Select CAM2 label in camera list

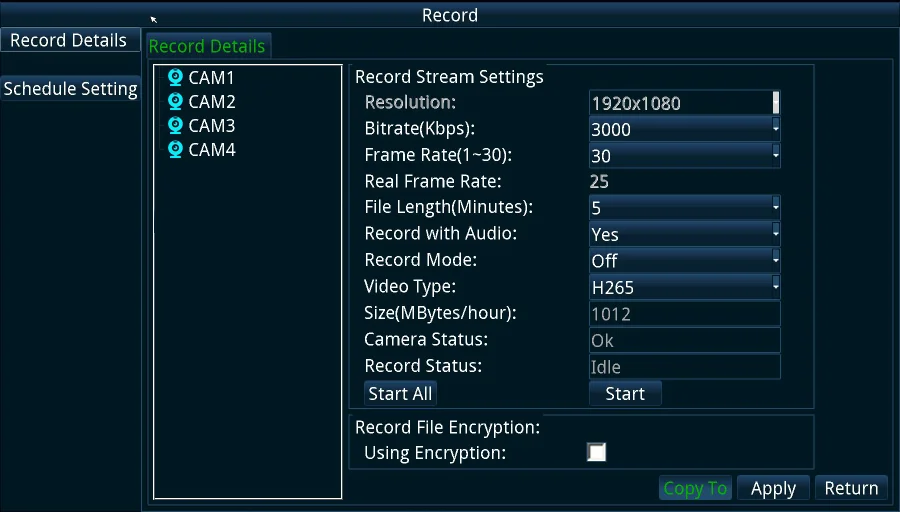212,102
